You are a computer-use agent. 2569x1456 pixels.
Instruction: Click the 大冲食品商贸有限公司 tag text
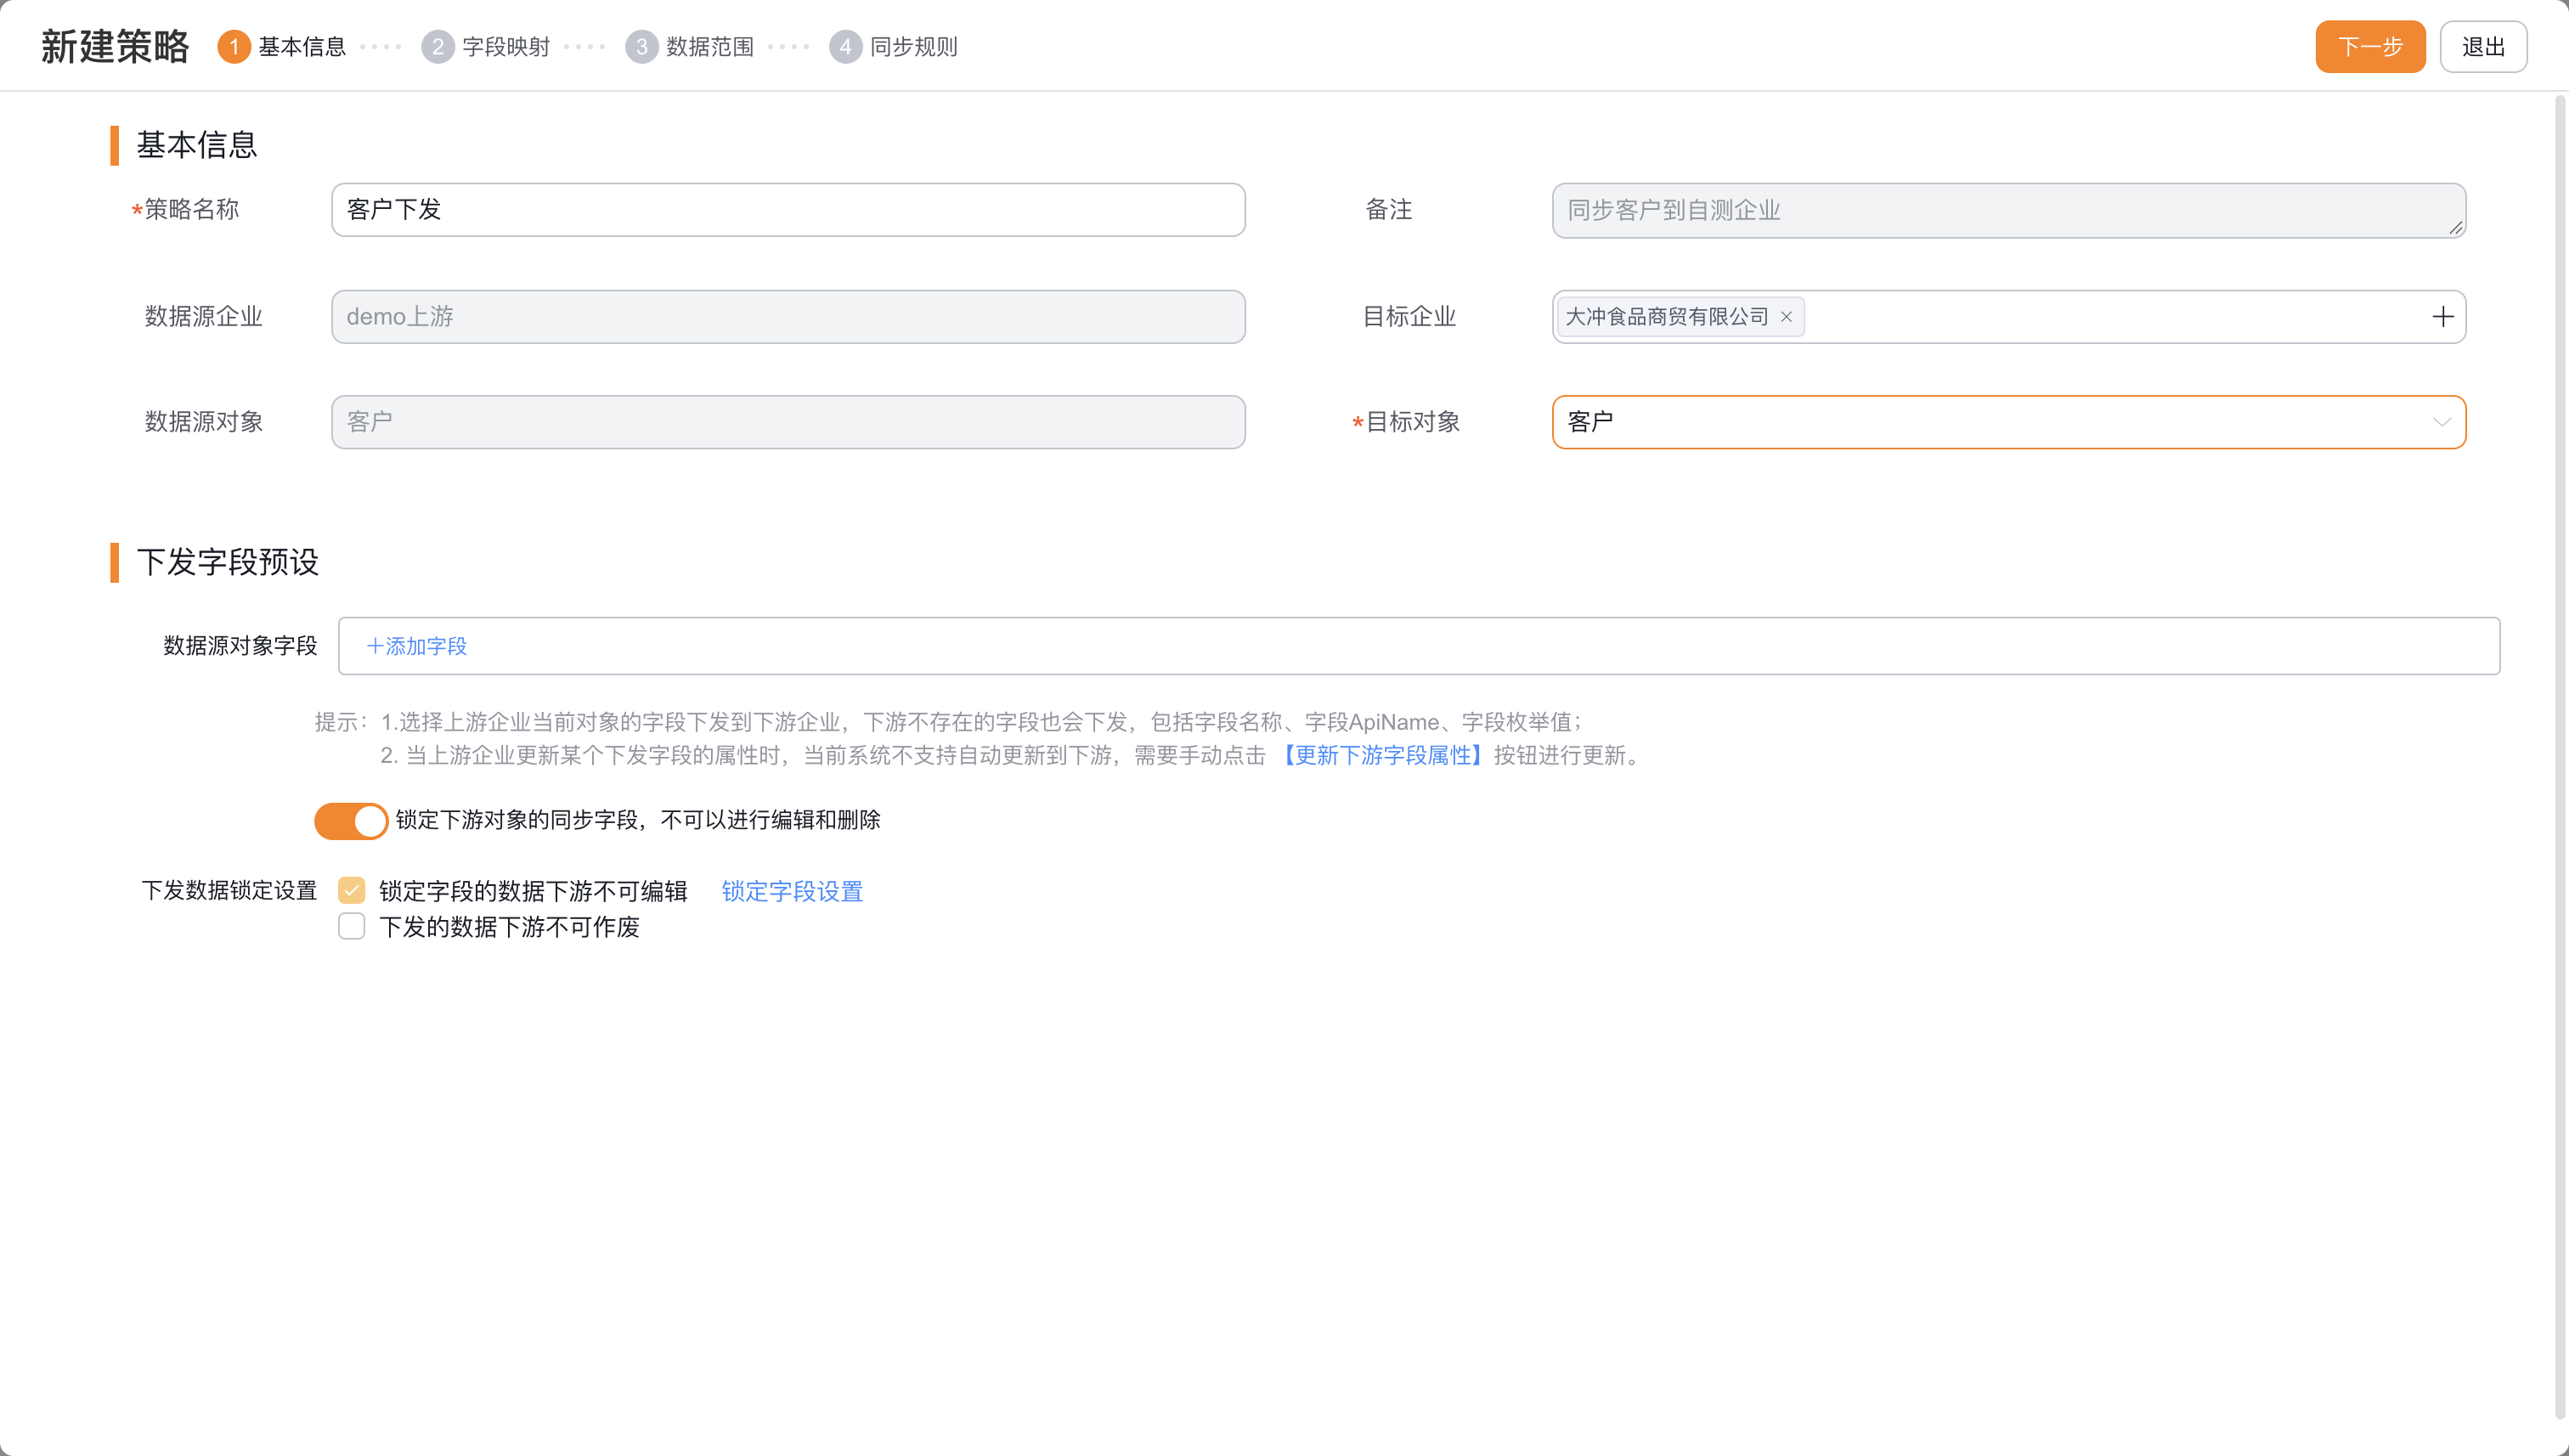1666,317
